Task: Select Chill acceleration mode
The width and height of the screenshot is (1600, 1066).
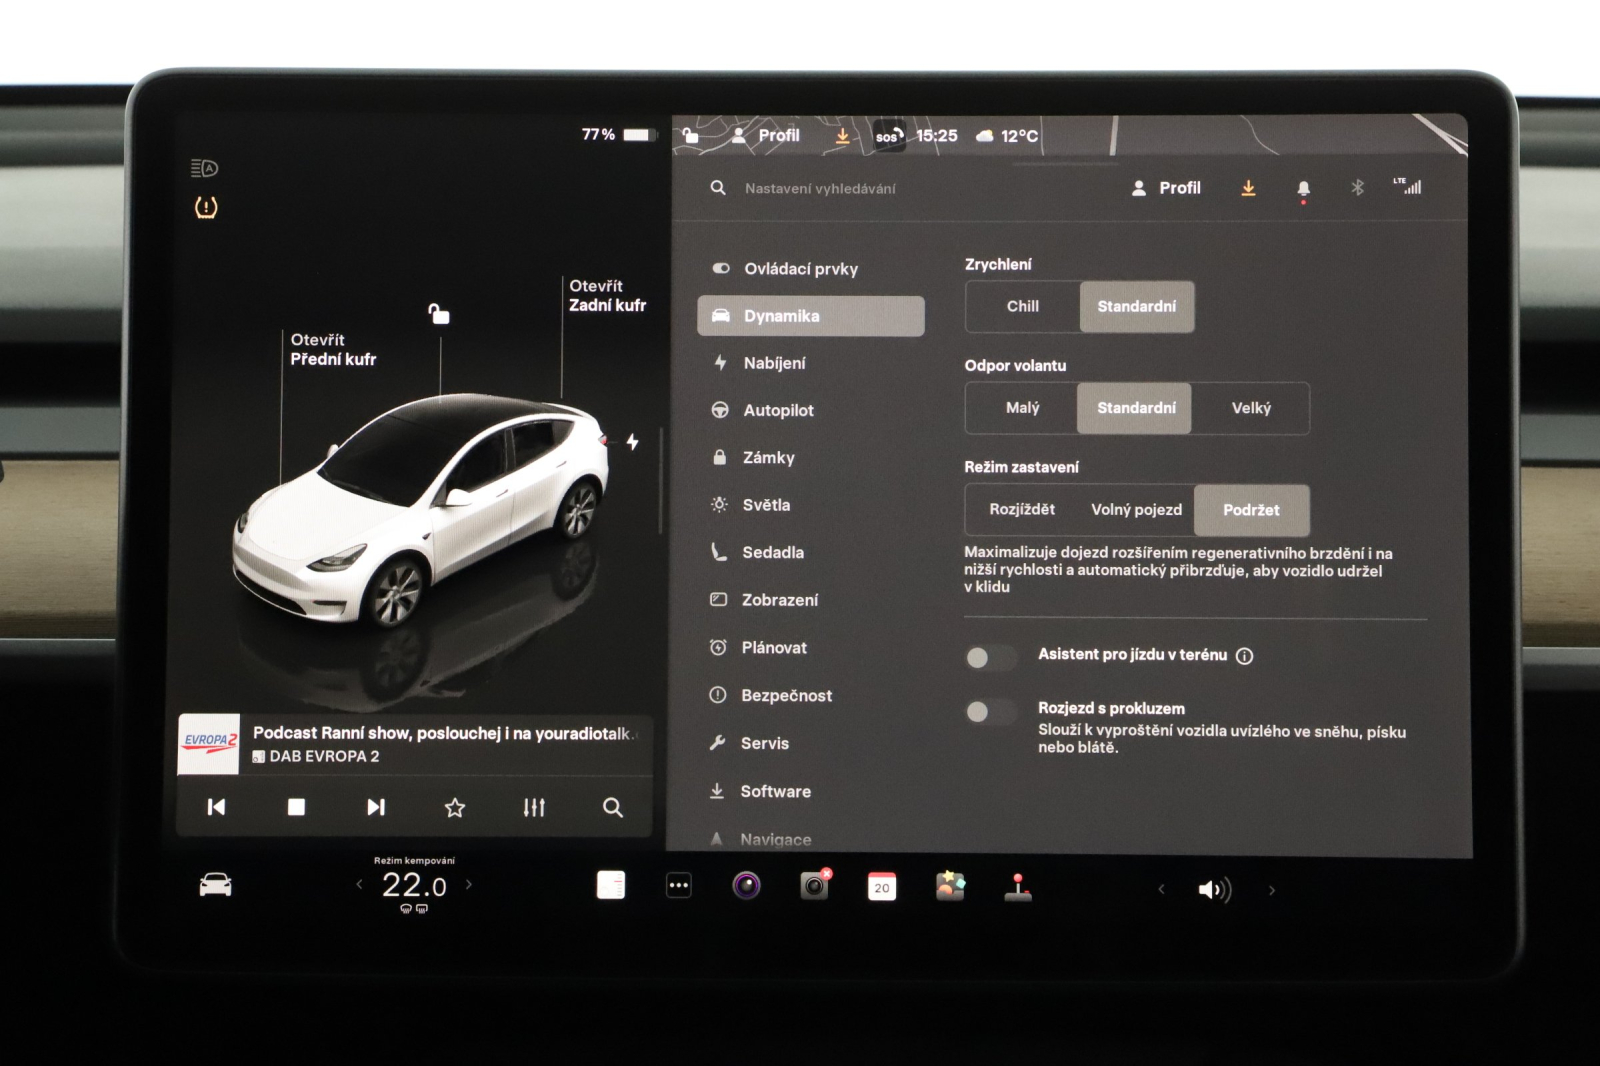Action: [x=1021, y=307]
